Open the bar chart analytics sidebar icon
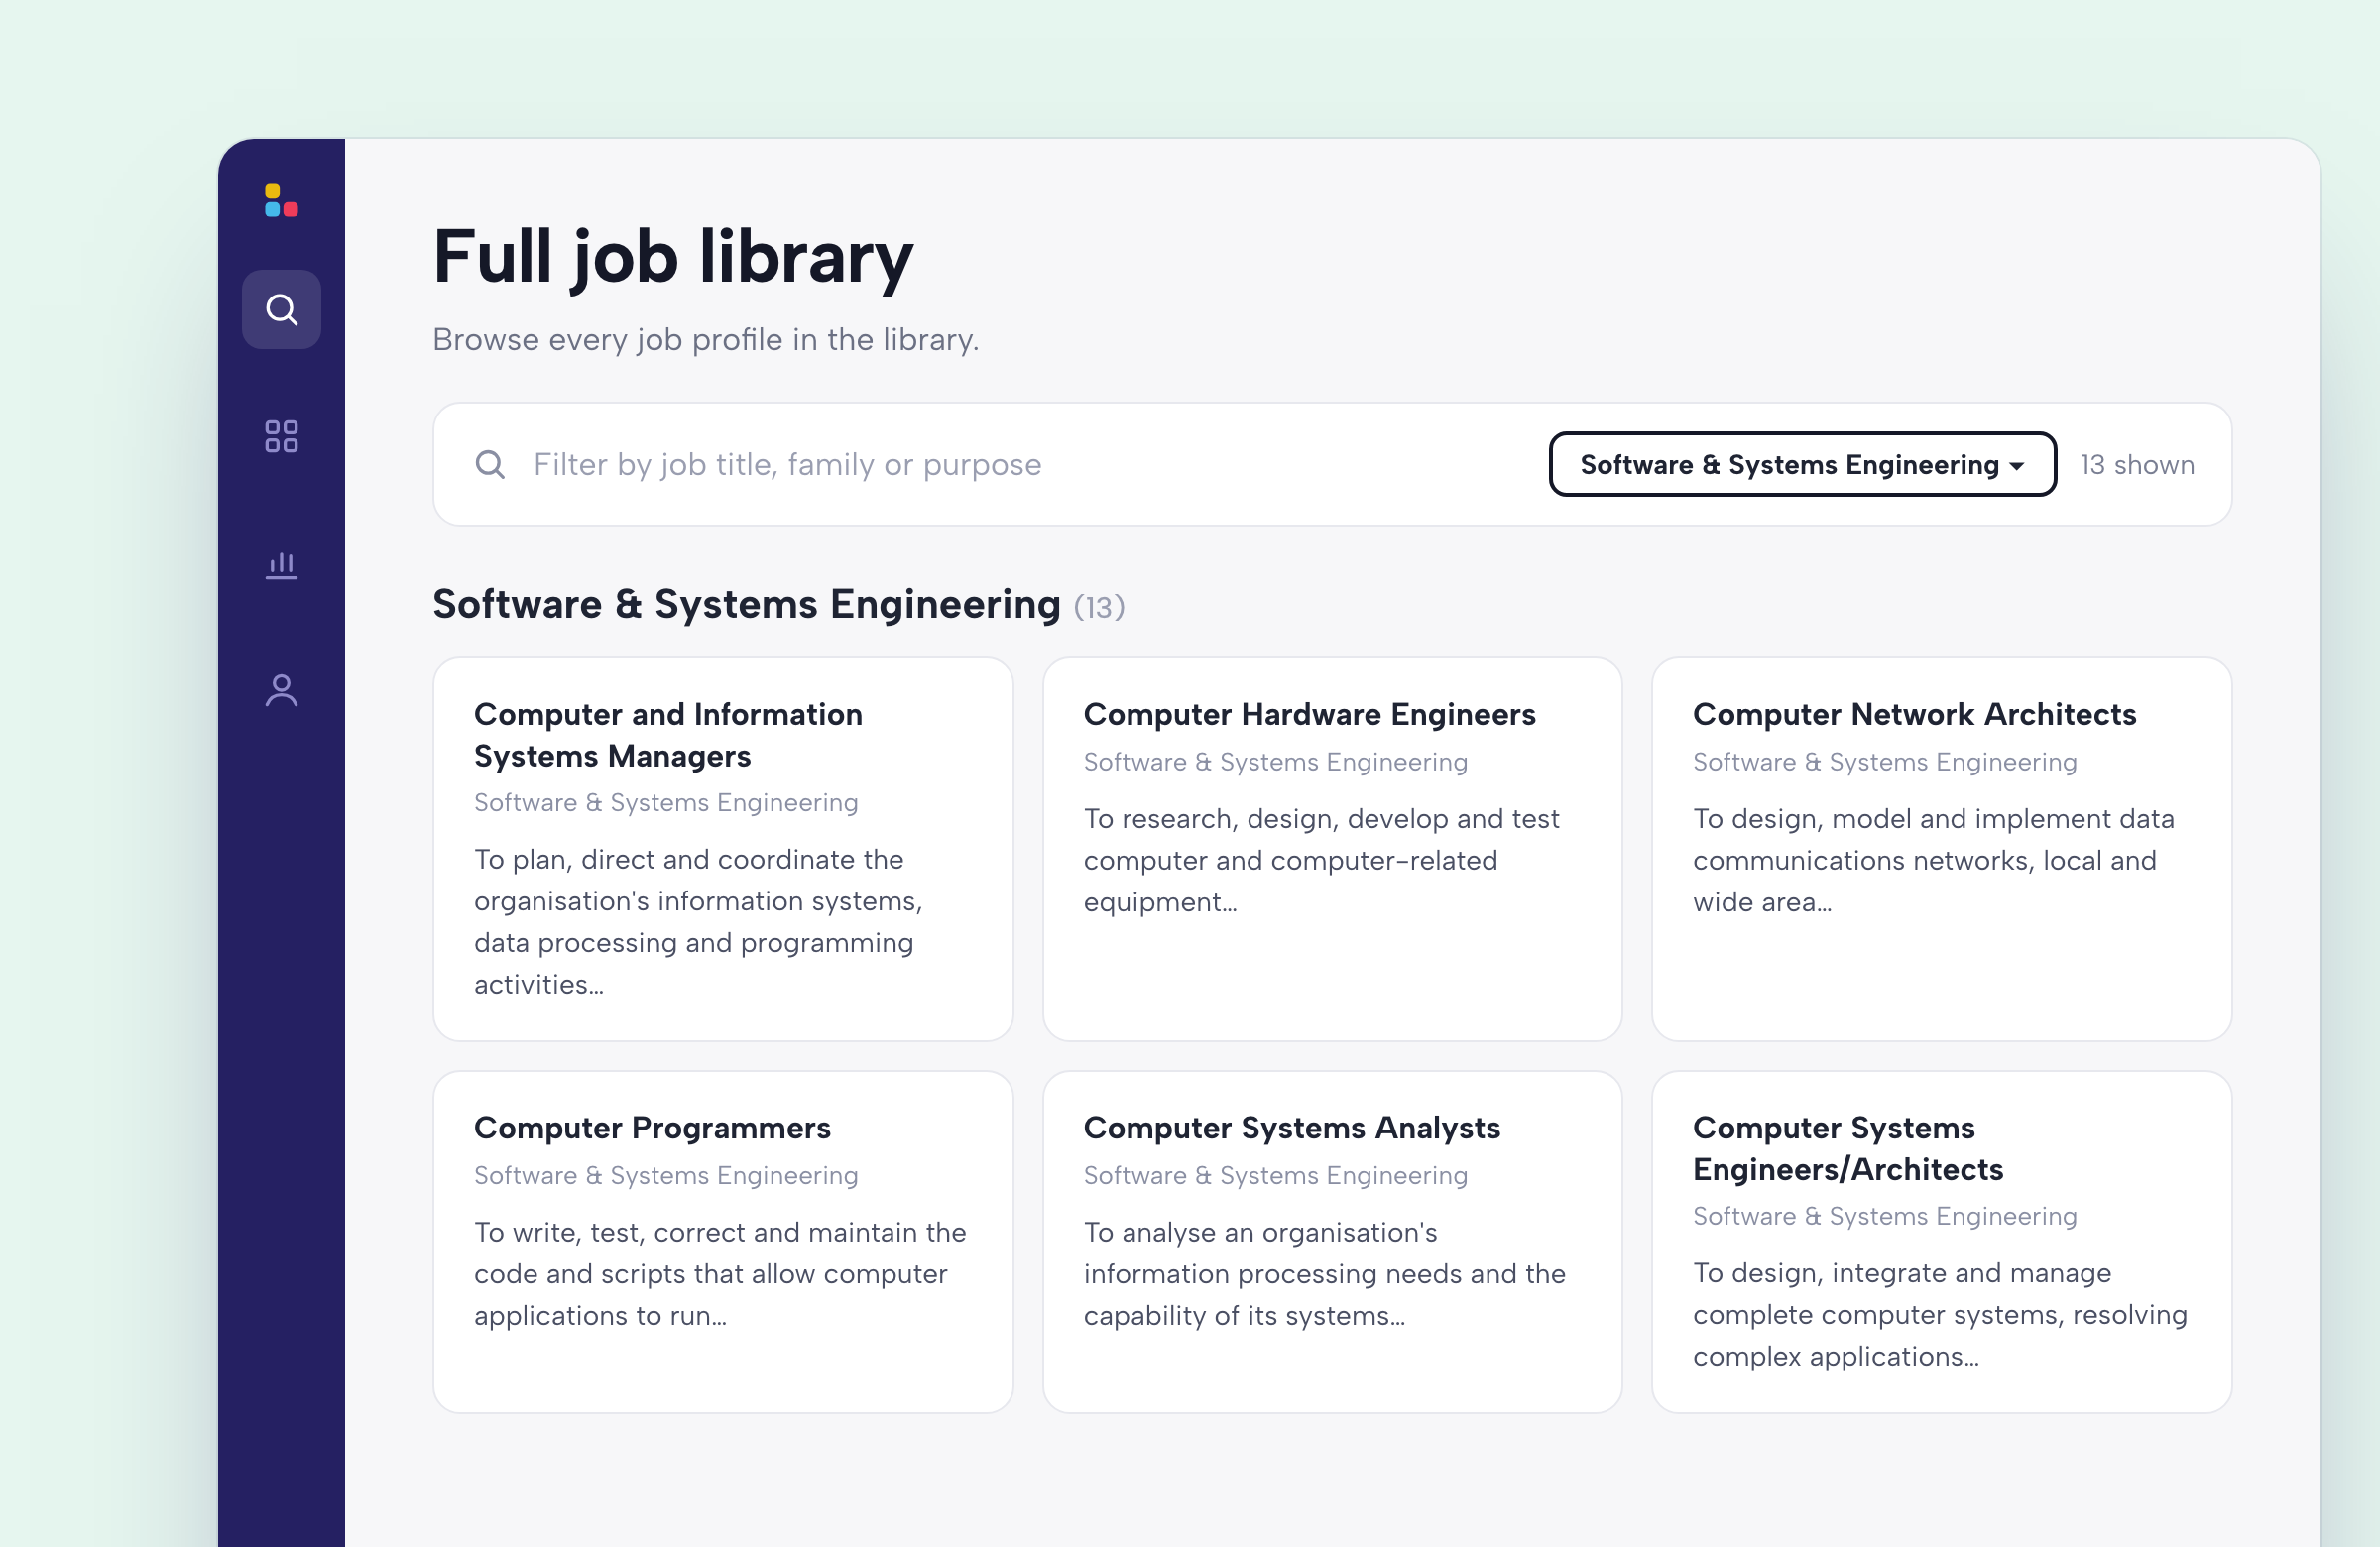This screenshot has width=2380, height=1547. pyautogui.click(x=281, y=565)
